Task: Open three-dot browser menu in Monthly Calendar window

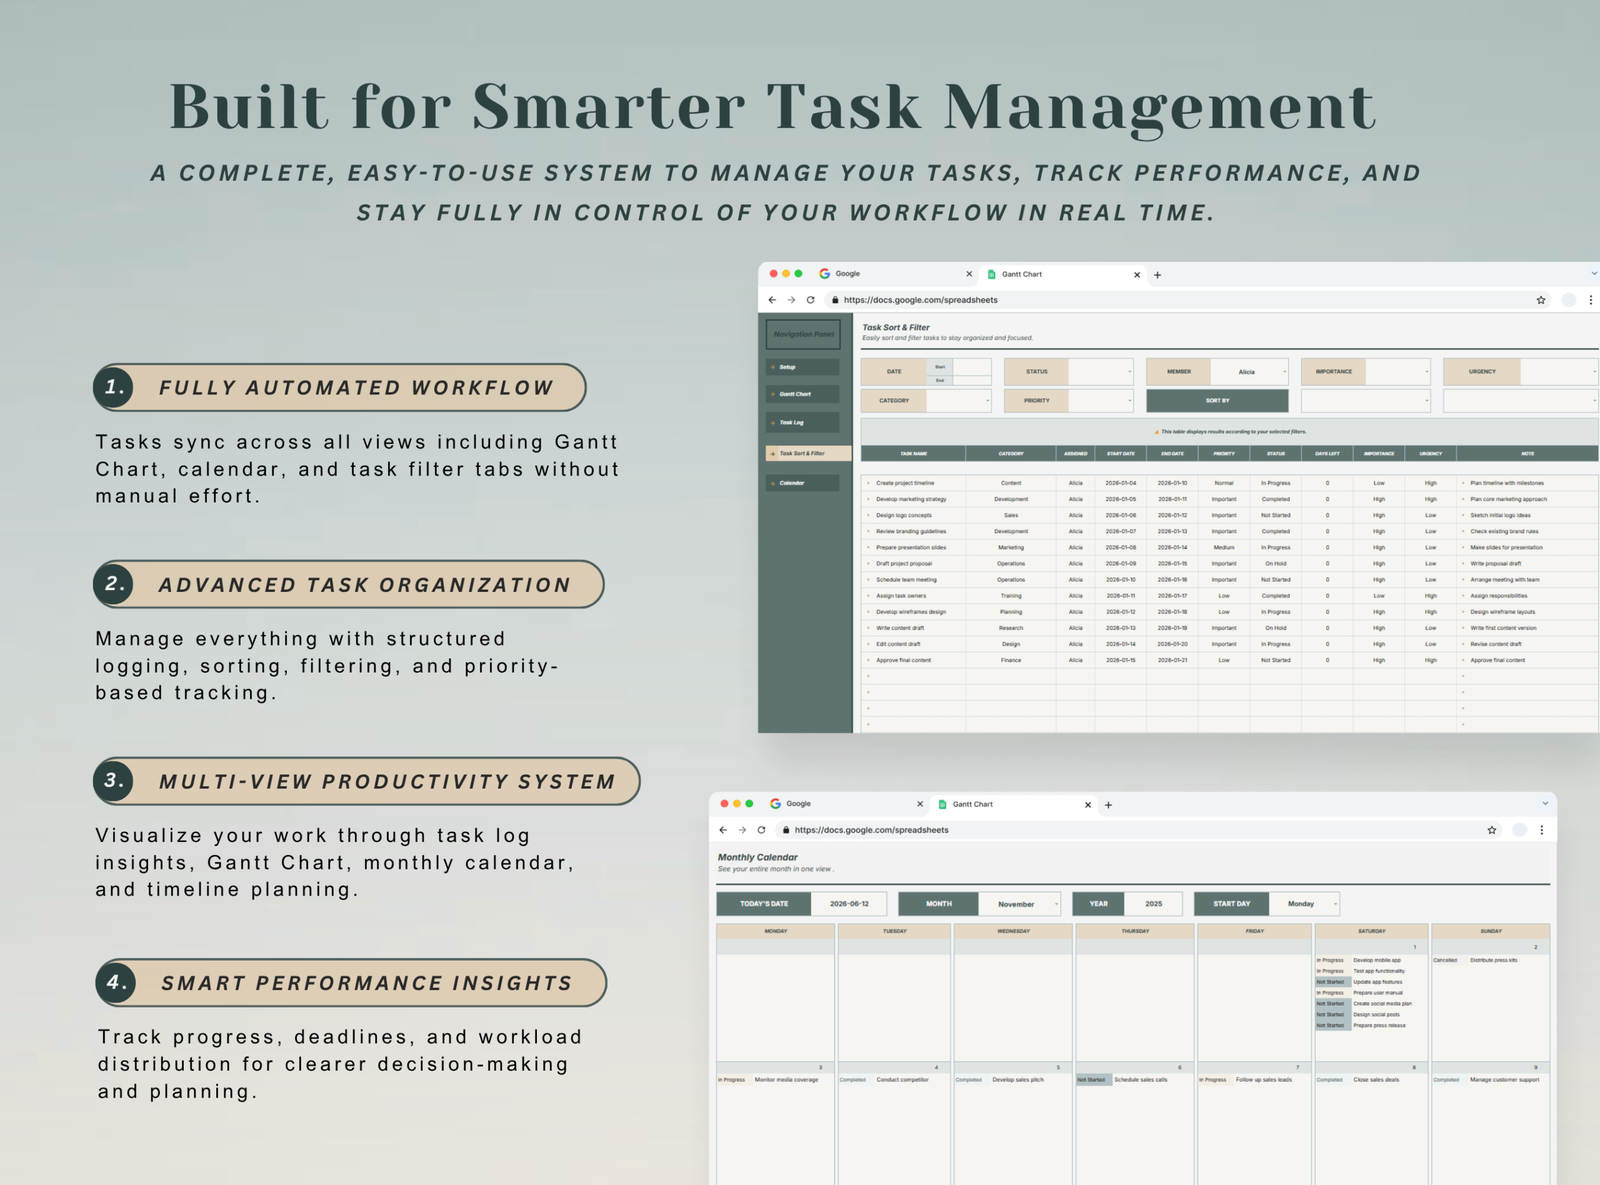Action: (1541, 830)
